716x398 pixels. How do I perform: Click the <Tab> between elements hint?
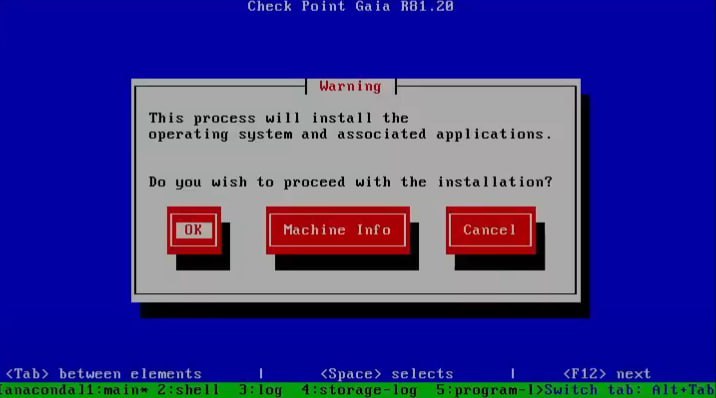click(x=104, y=374)
